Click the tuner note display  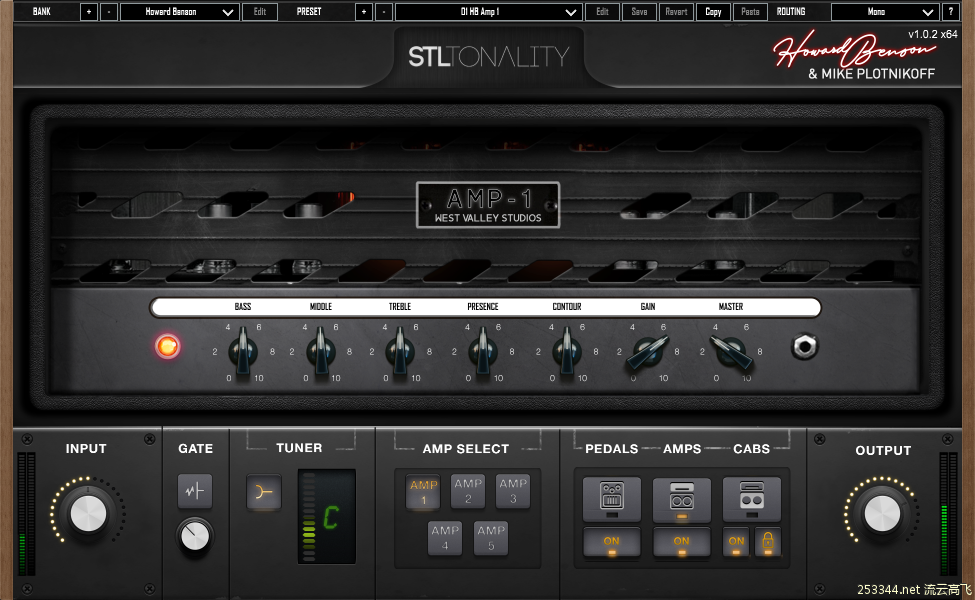coord(327,517)
